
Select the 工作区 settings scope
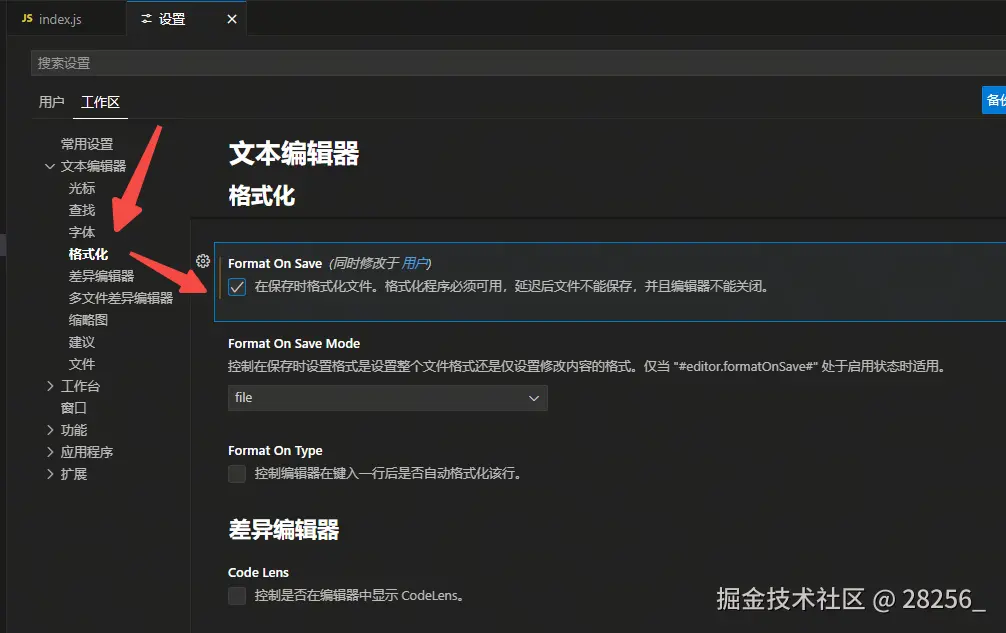tap(100, 102)
